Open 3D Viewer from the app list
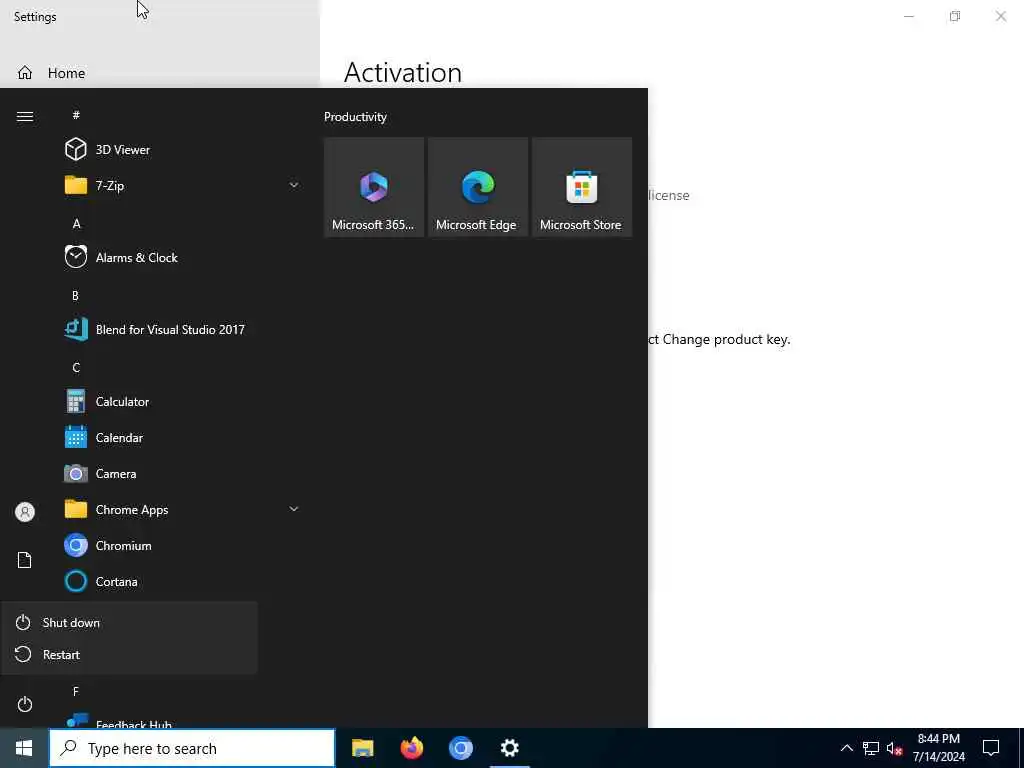This screenshot has width=1024, height=768. (182, 150)
